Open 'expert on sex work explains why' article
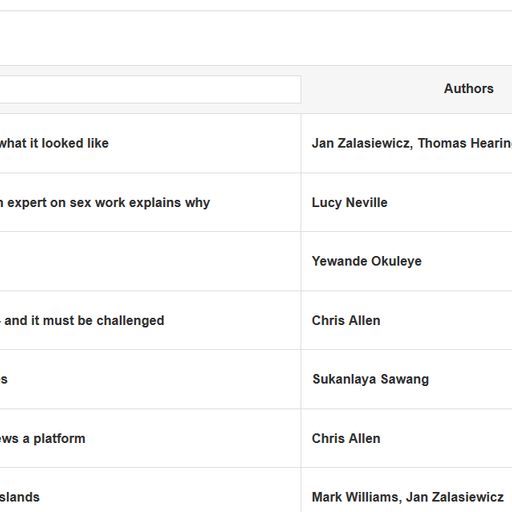This screenshot has height=512, width=512. [105, 203]
